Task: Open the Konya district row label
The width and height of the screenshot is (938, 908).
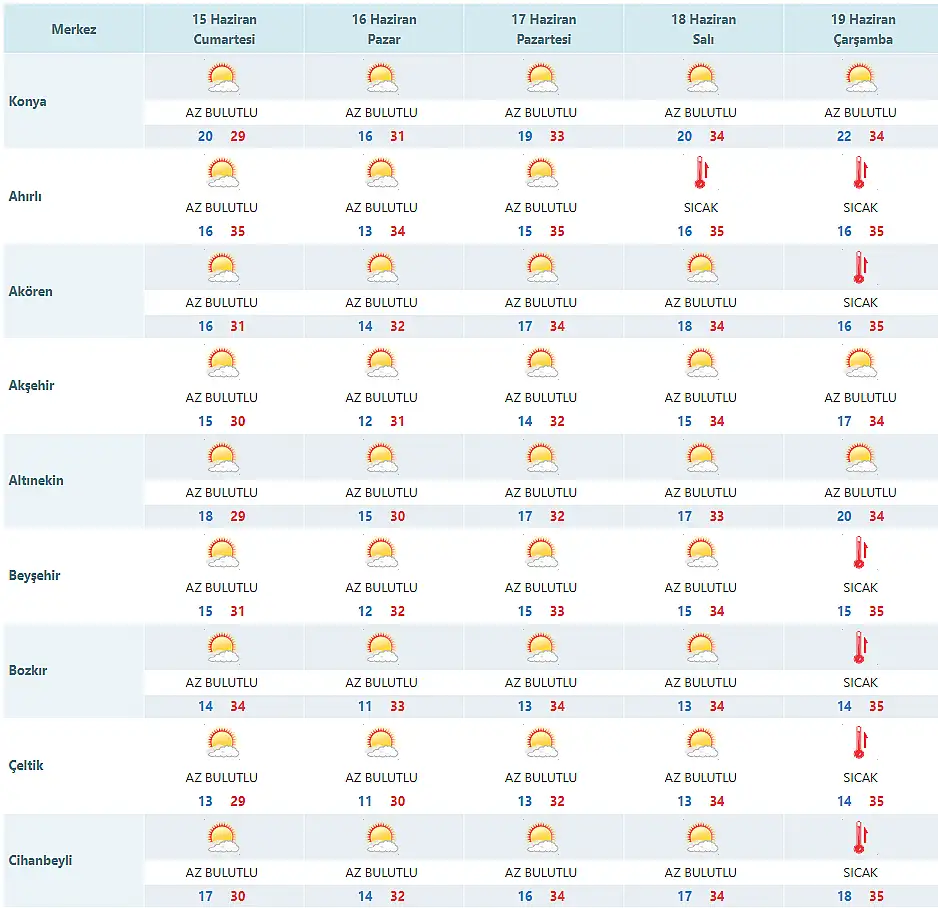Action: (x=27, y=101)
